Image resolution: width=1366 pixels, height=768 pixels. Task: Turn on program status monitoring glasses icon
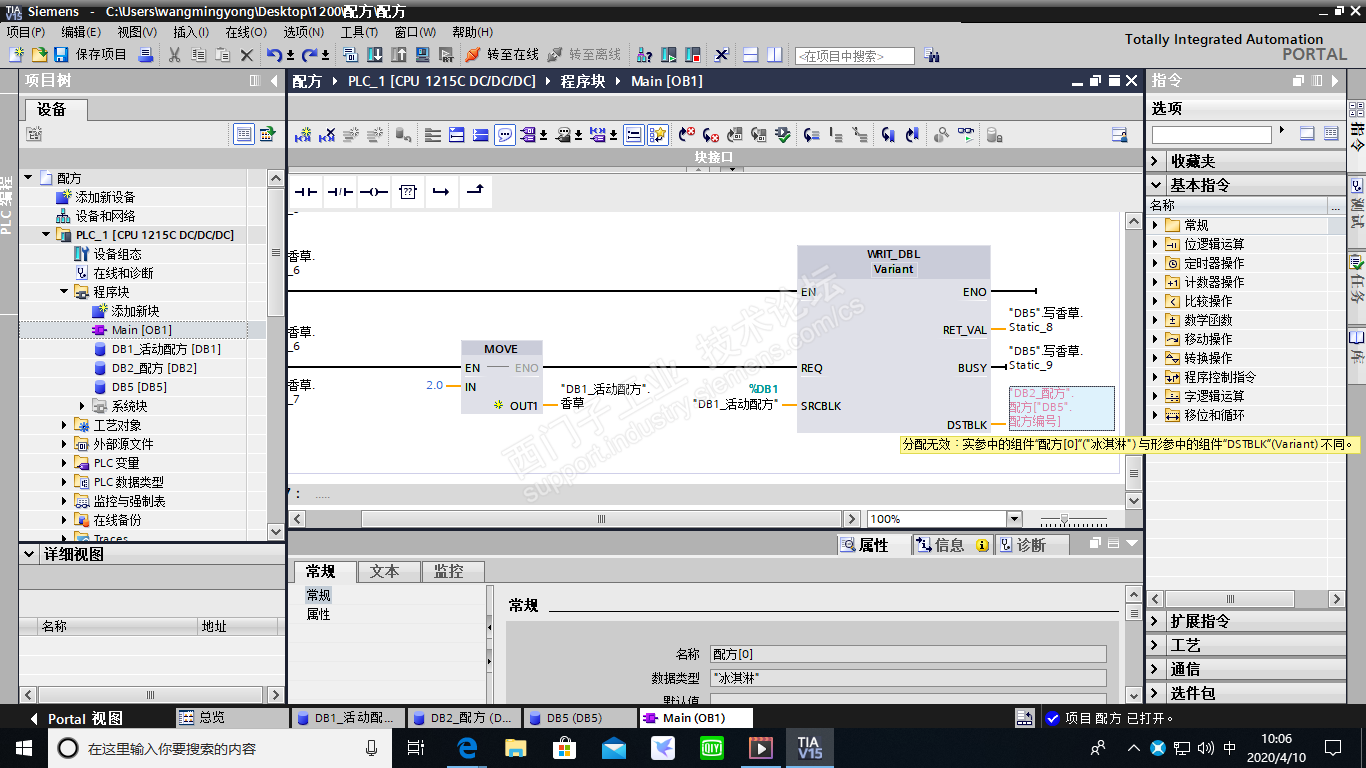tap(966, 134)
